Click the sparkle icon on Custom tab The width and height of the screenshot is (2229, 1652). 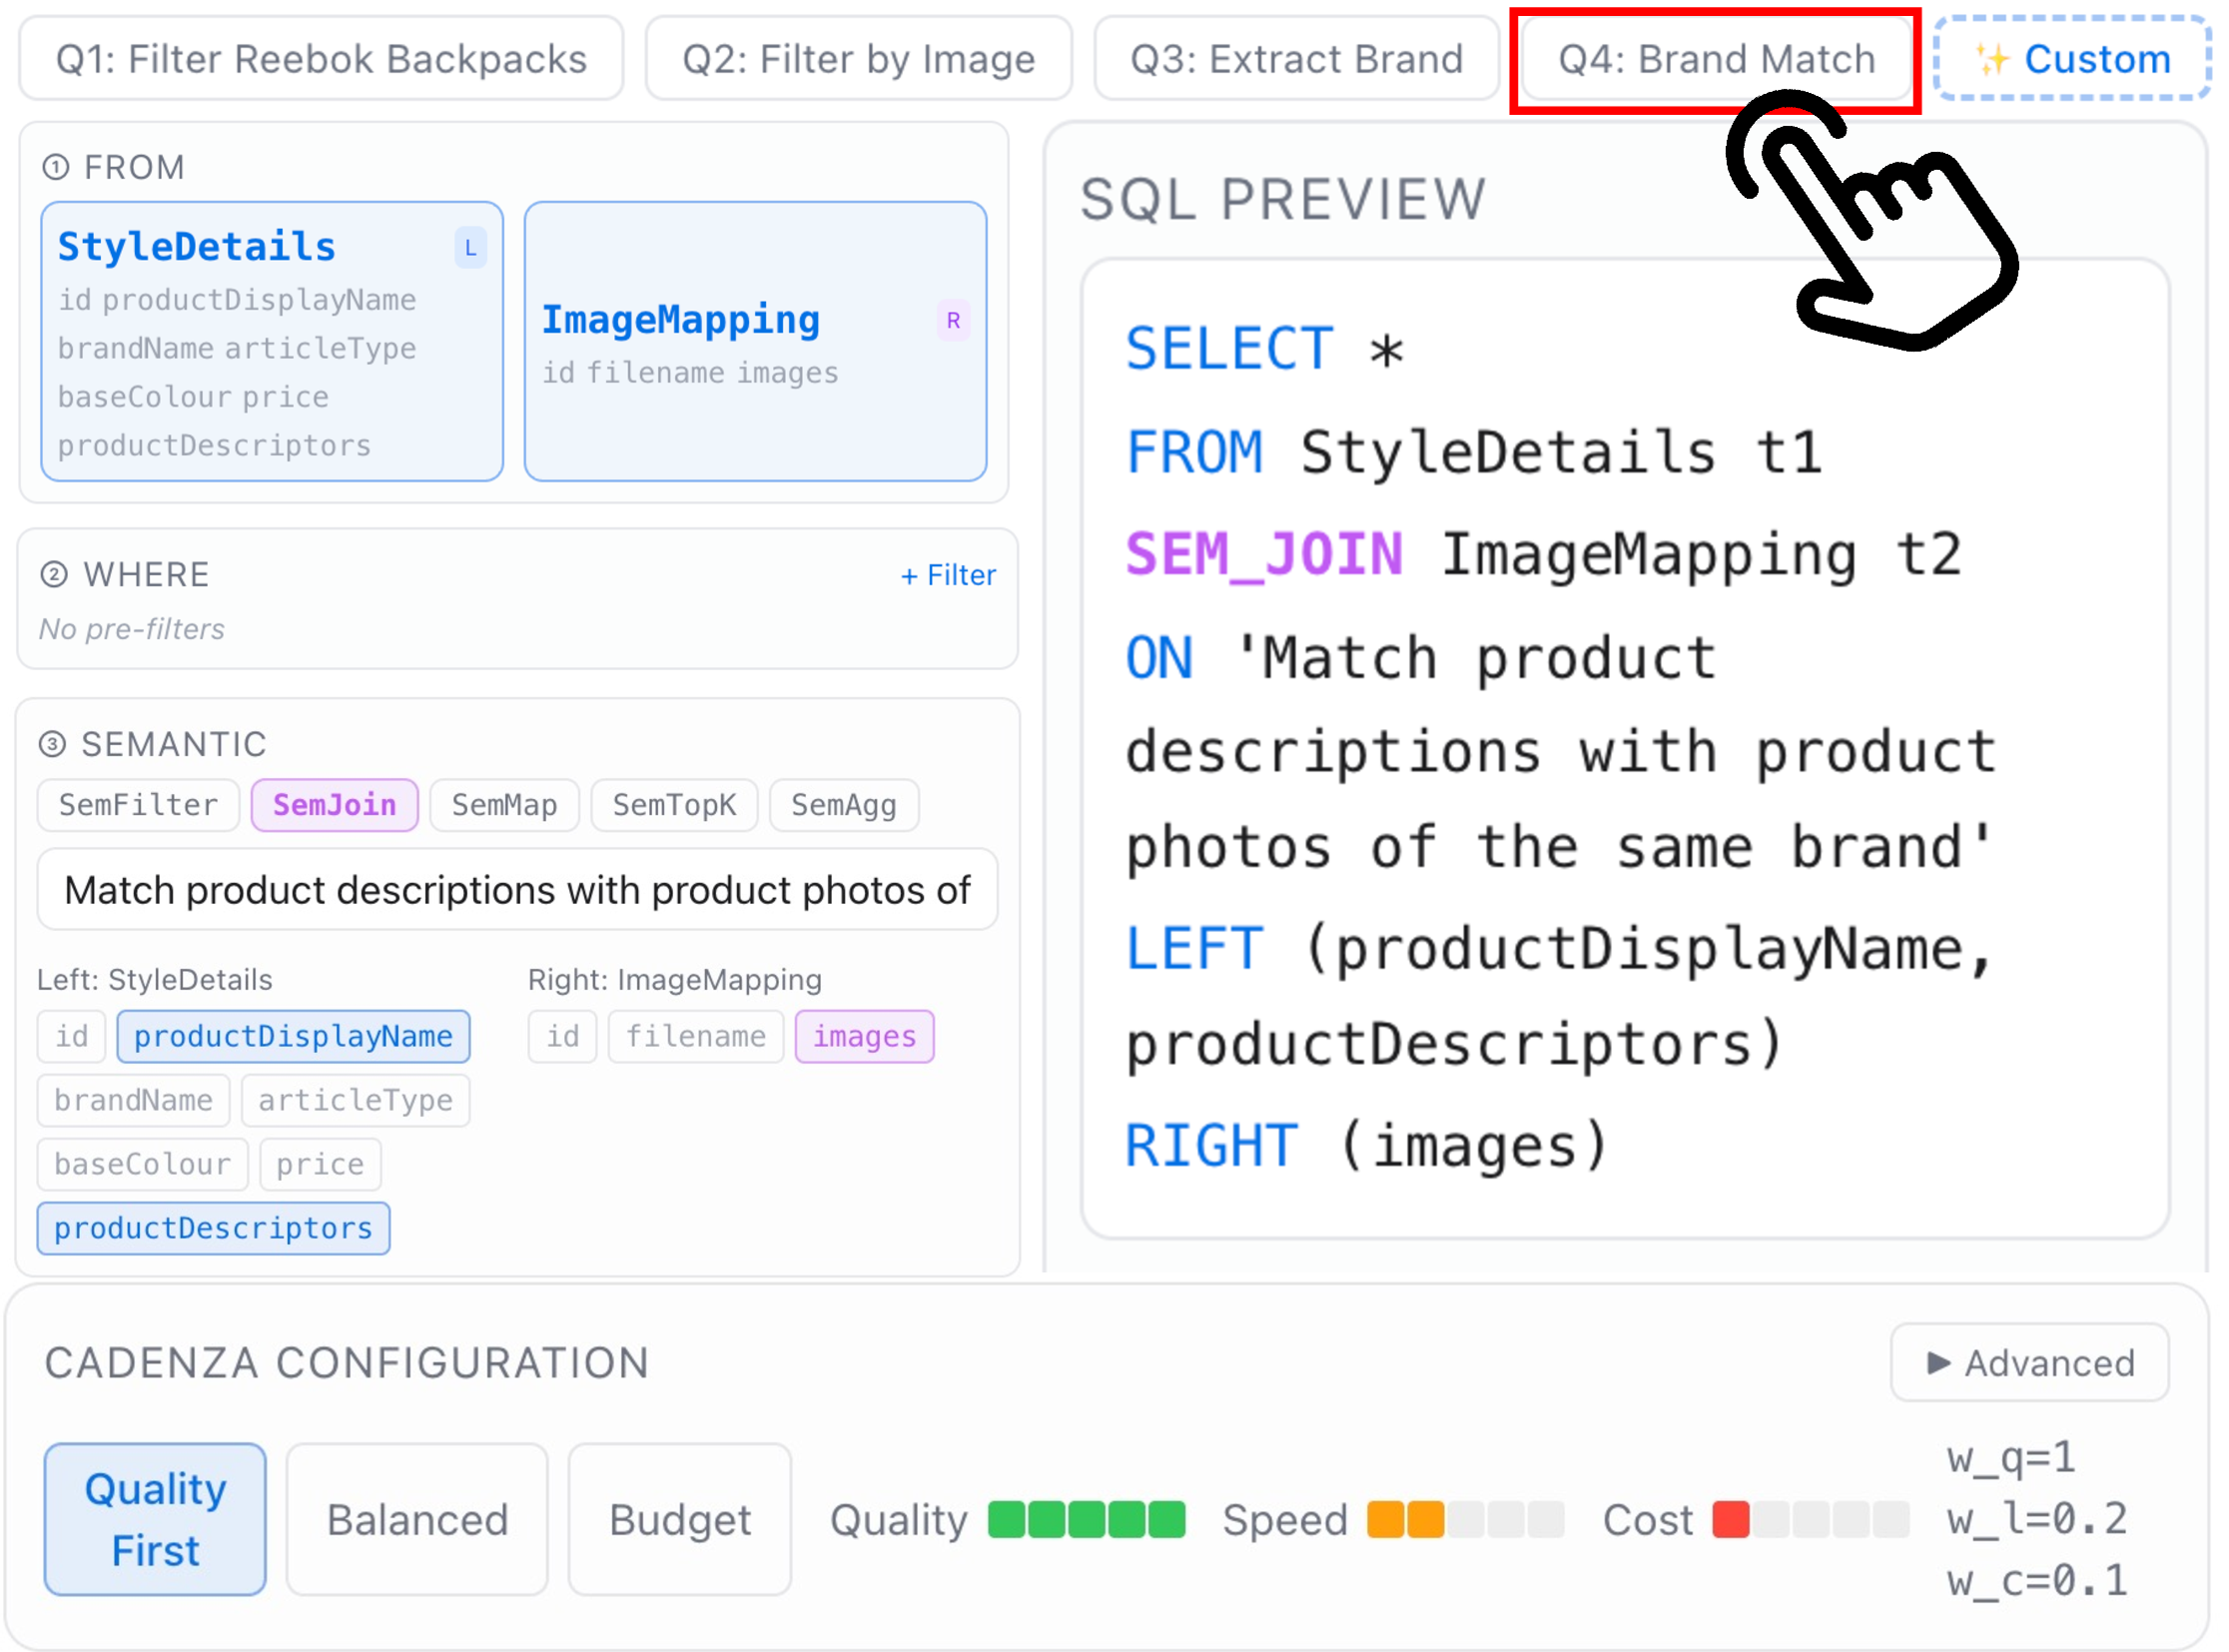tap(1992, 59)
